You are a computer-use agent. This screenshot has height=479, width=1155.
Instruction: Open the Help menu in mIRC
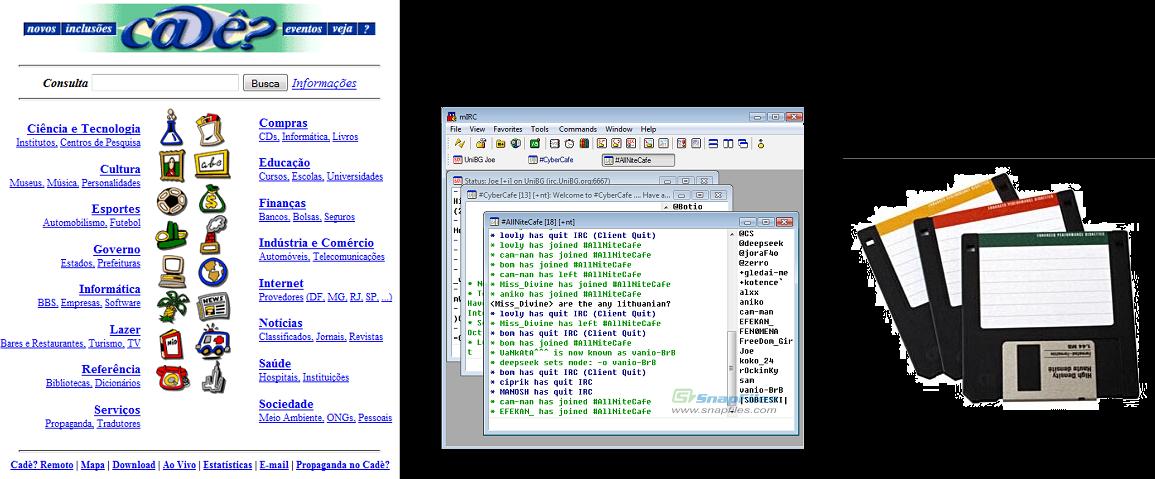pyautogui.click(x=648, y=129)
